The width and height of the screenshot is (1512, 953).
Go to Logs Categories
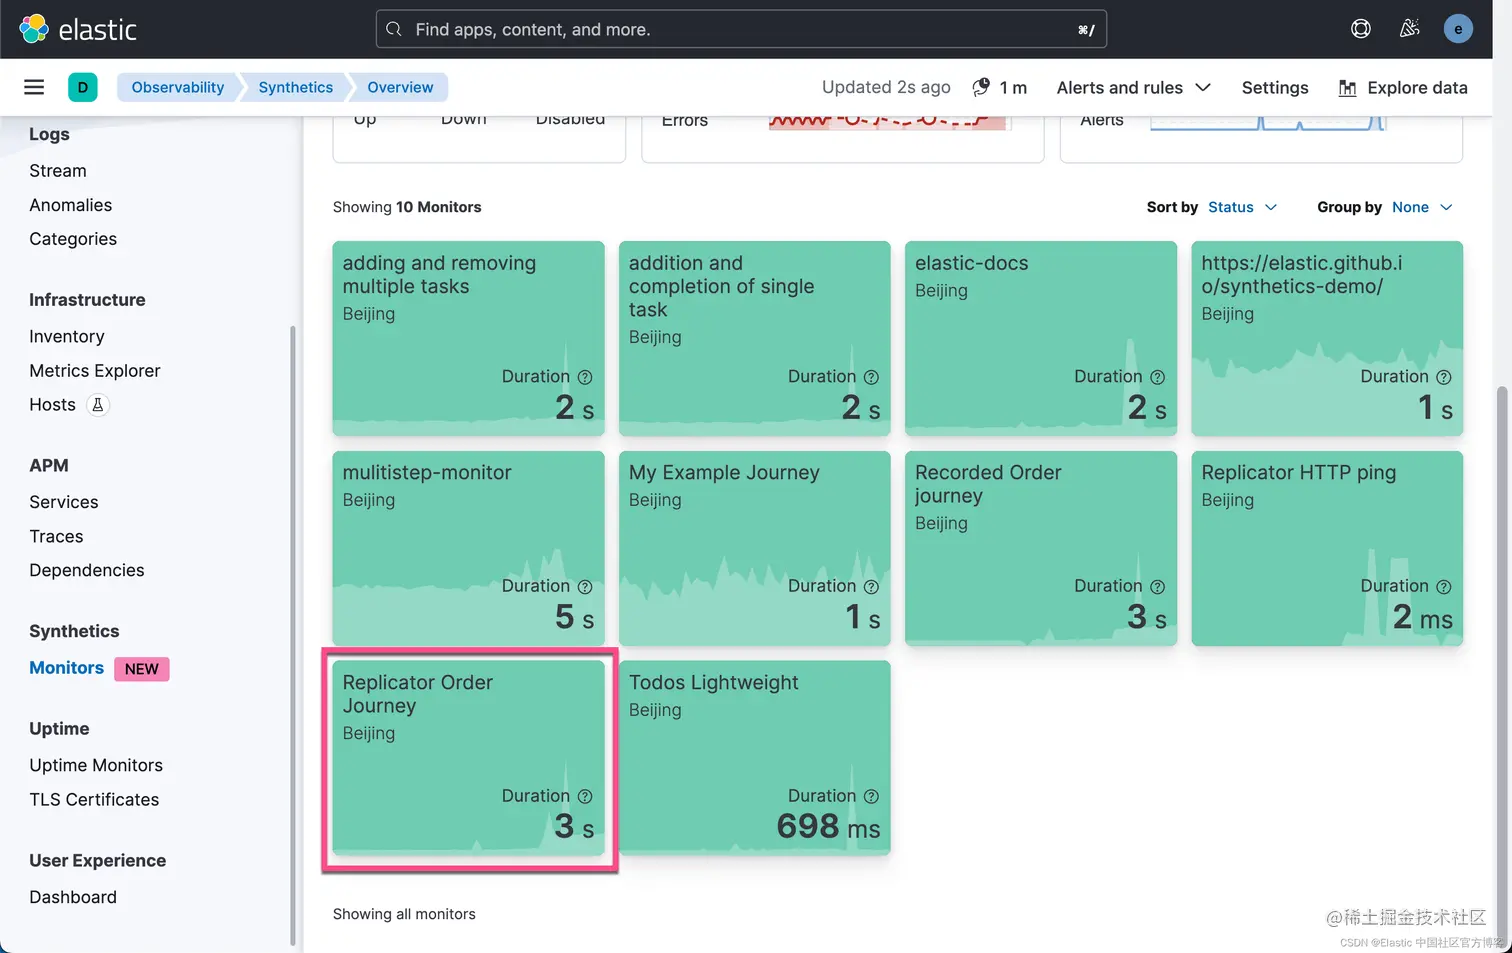pyautogui.click(x=73, y=239)
